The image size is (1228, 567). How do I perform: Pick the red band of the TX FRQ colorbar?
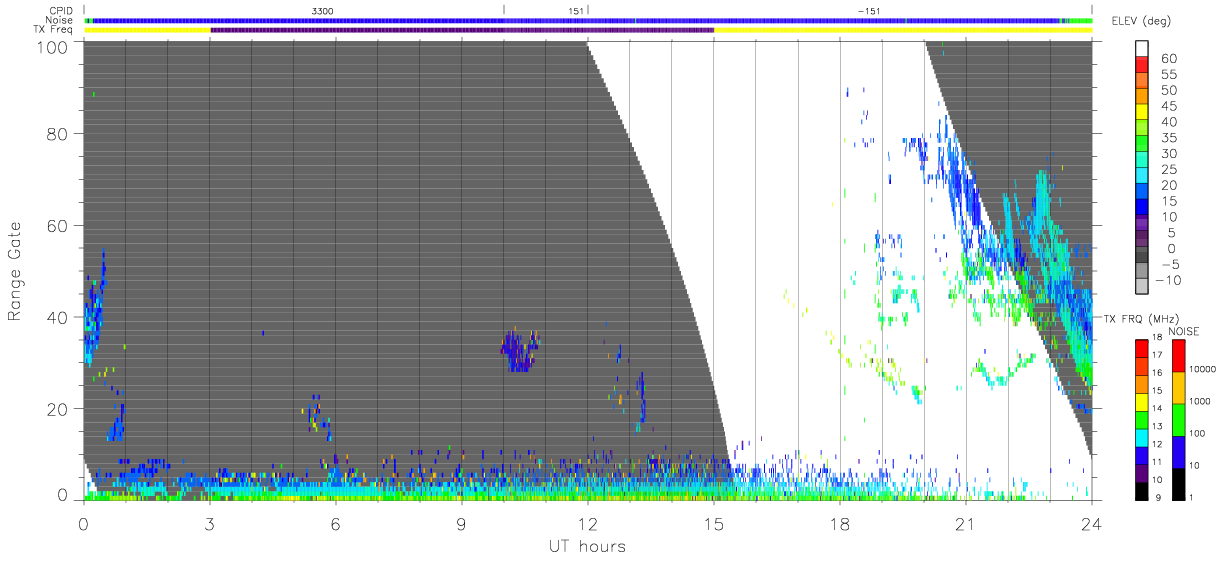[x=1141, y=349]
